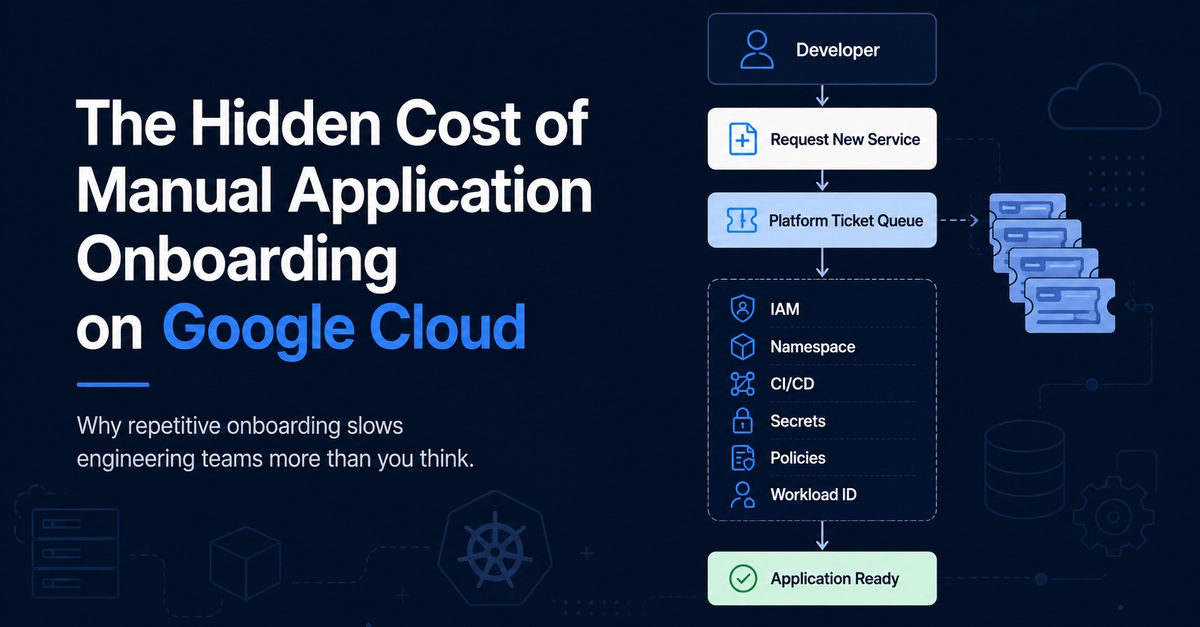
Task: Select the Application Ready box
Action: click(822, 578)
